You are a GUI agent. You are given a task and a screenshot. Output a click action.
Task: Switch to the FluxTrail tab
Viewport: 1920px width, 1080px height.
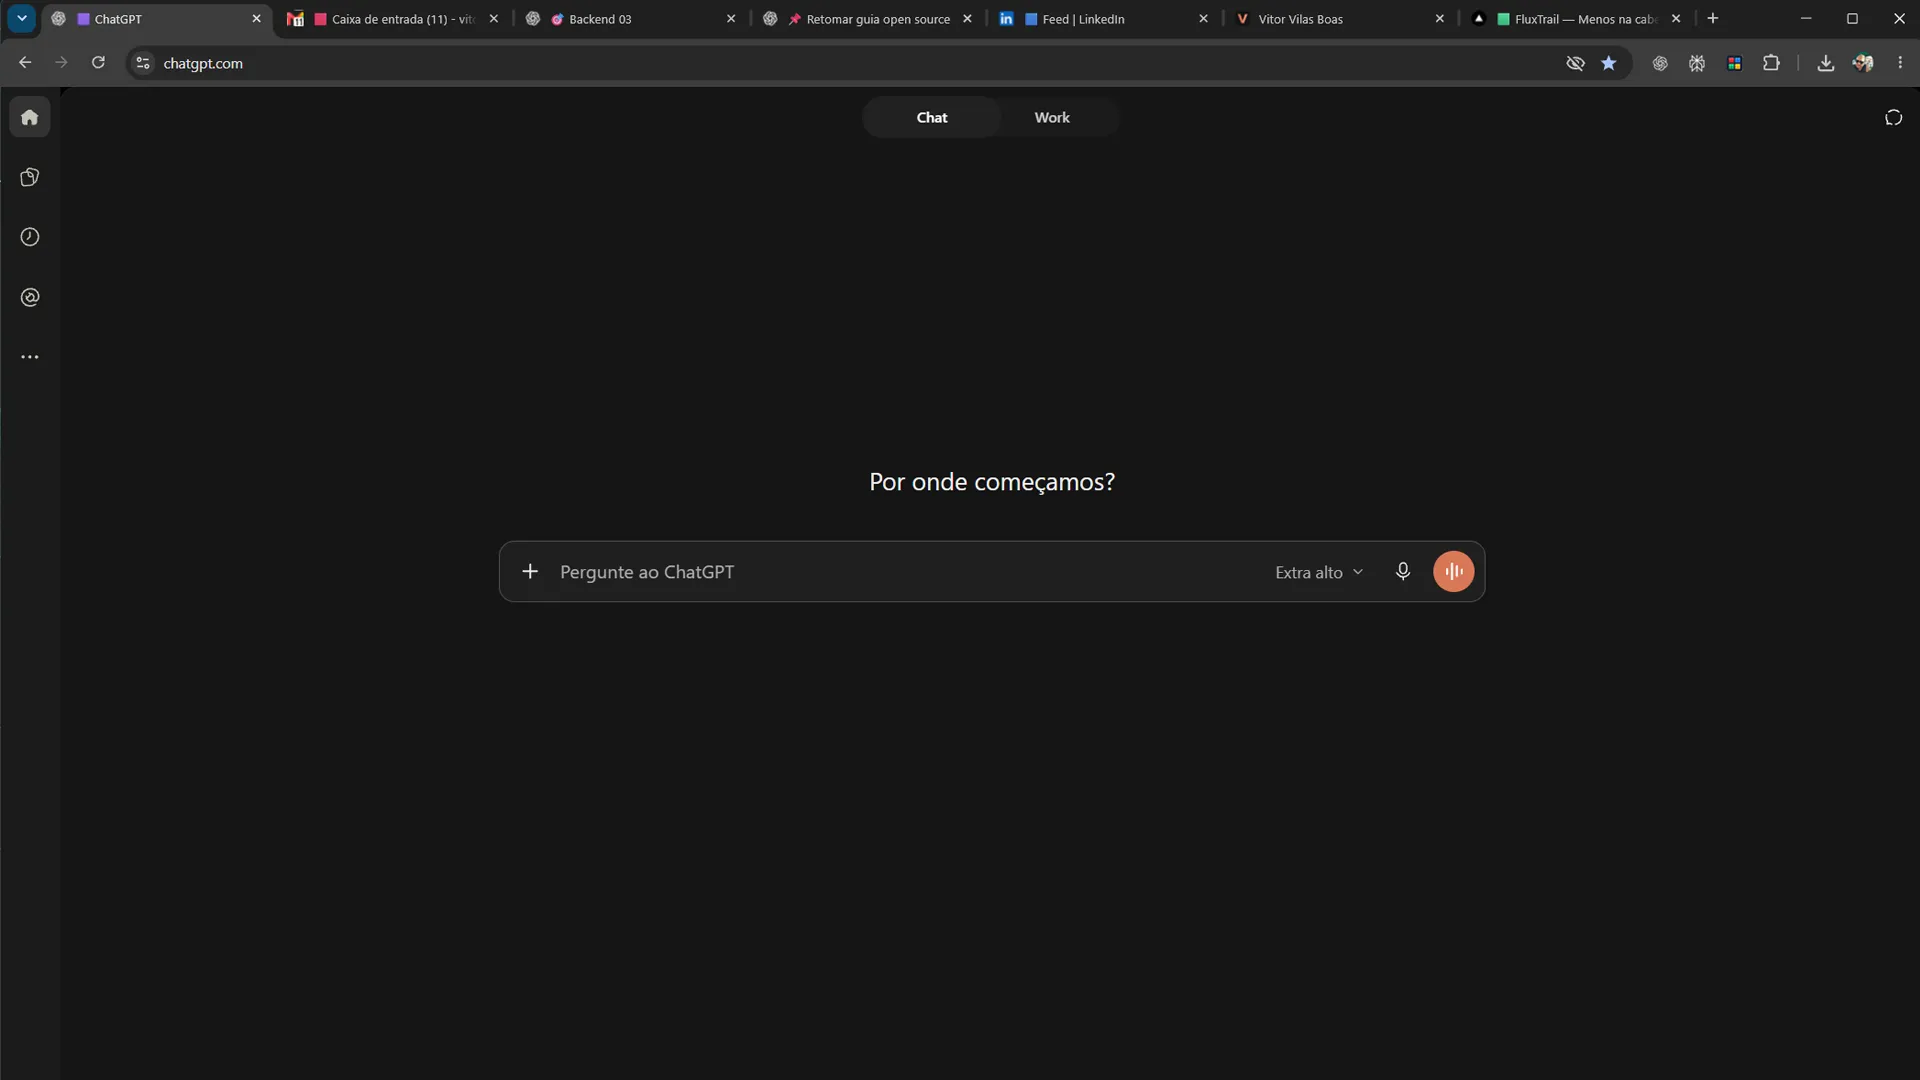point(1575,19)
